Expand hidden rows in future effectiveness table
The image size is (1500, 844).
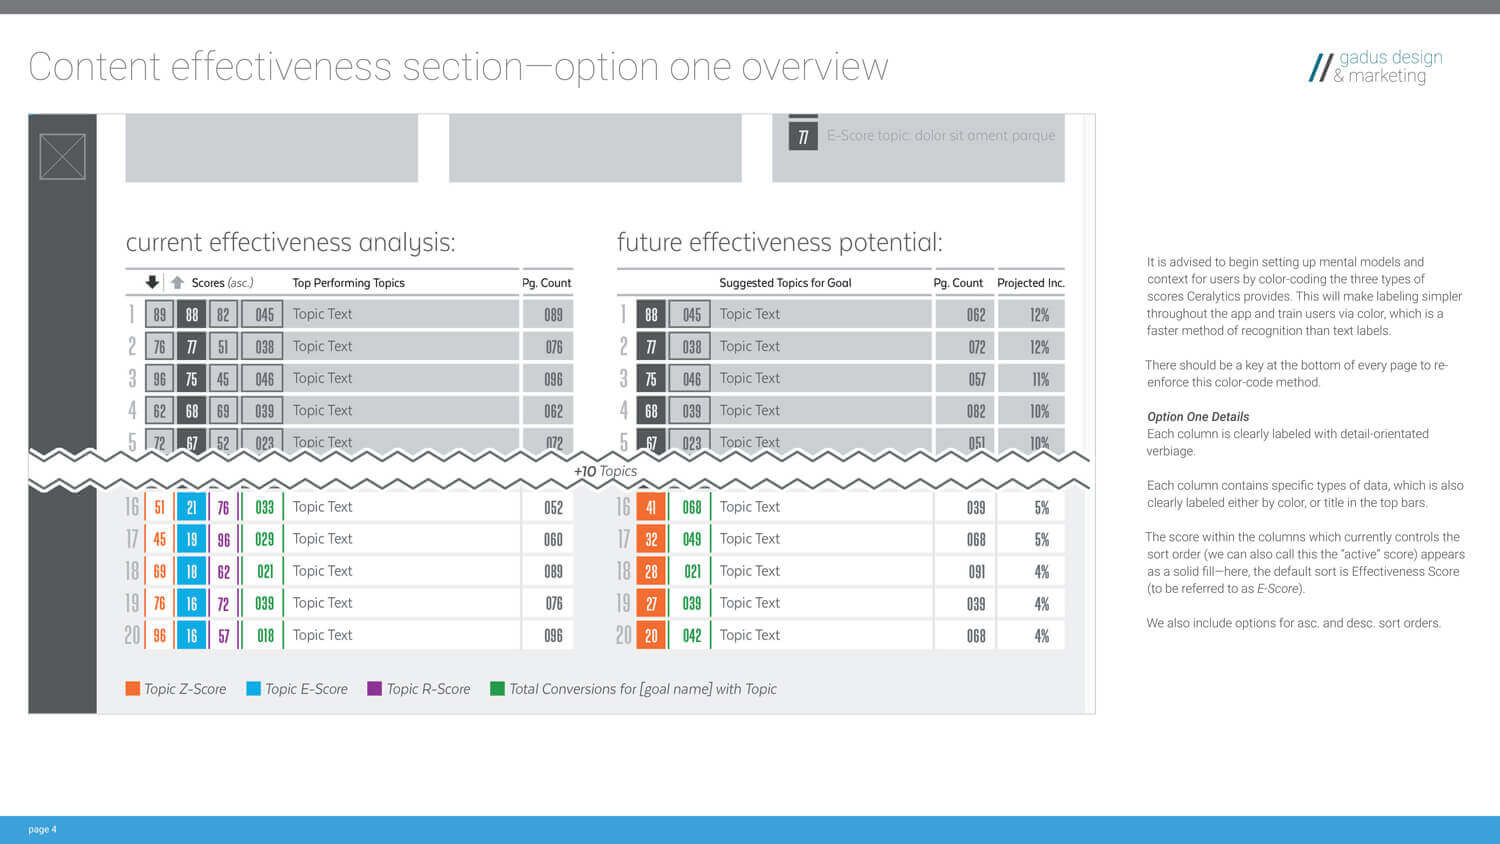point(850,471)
